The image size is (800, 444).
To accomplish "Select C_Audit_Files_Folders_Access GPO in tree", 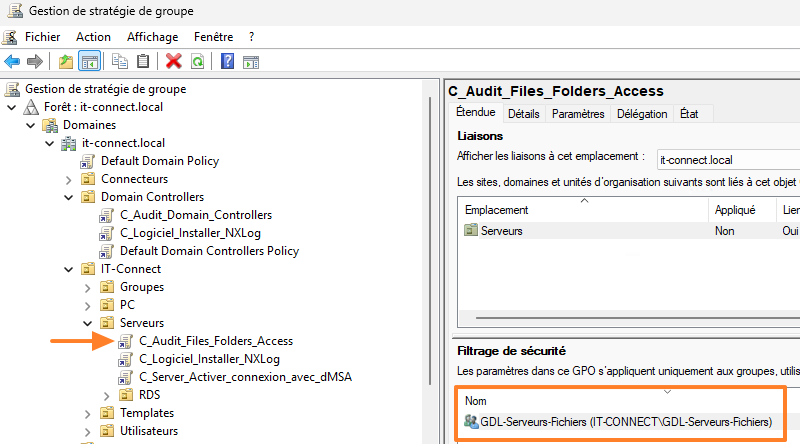I will (216, 341).
